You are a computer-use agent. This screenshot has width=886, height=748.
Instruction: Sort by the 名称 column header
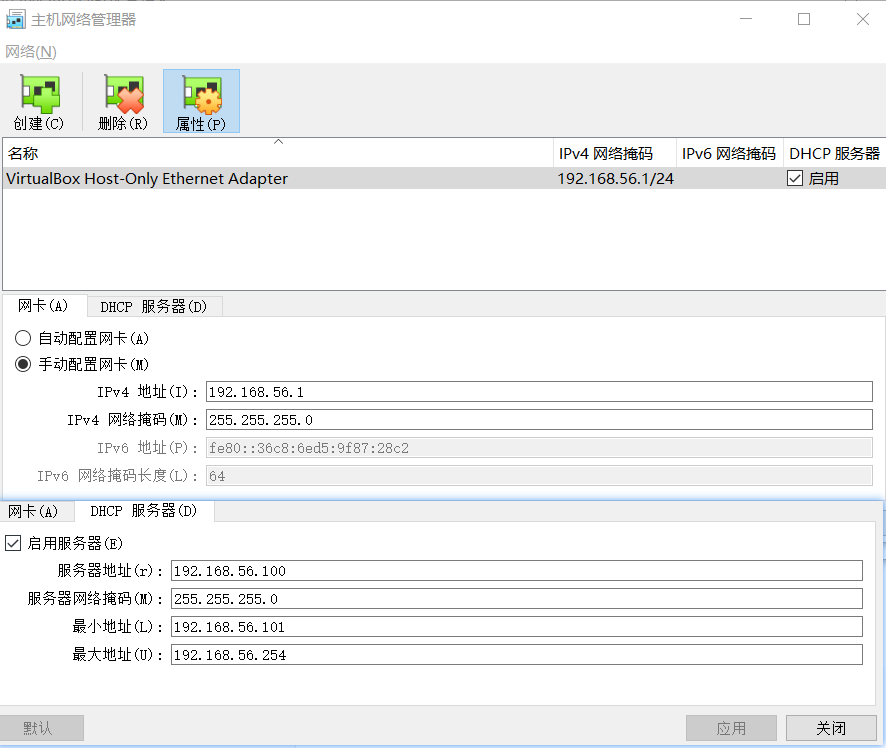click(278, 153)
